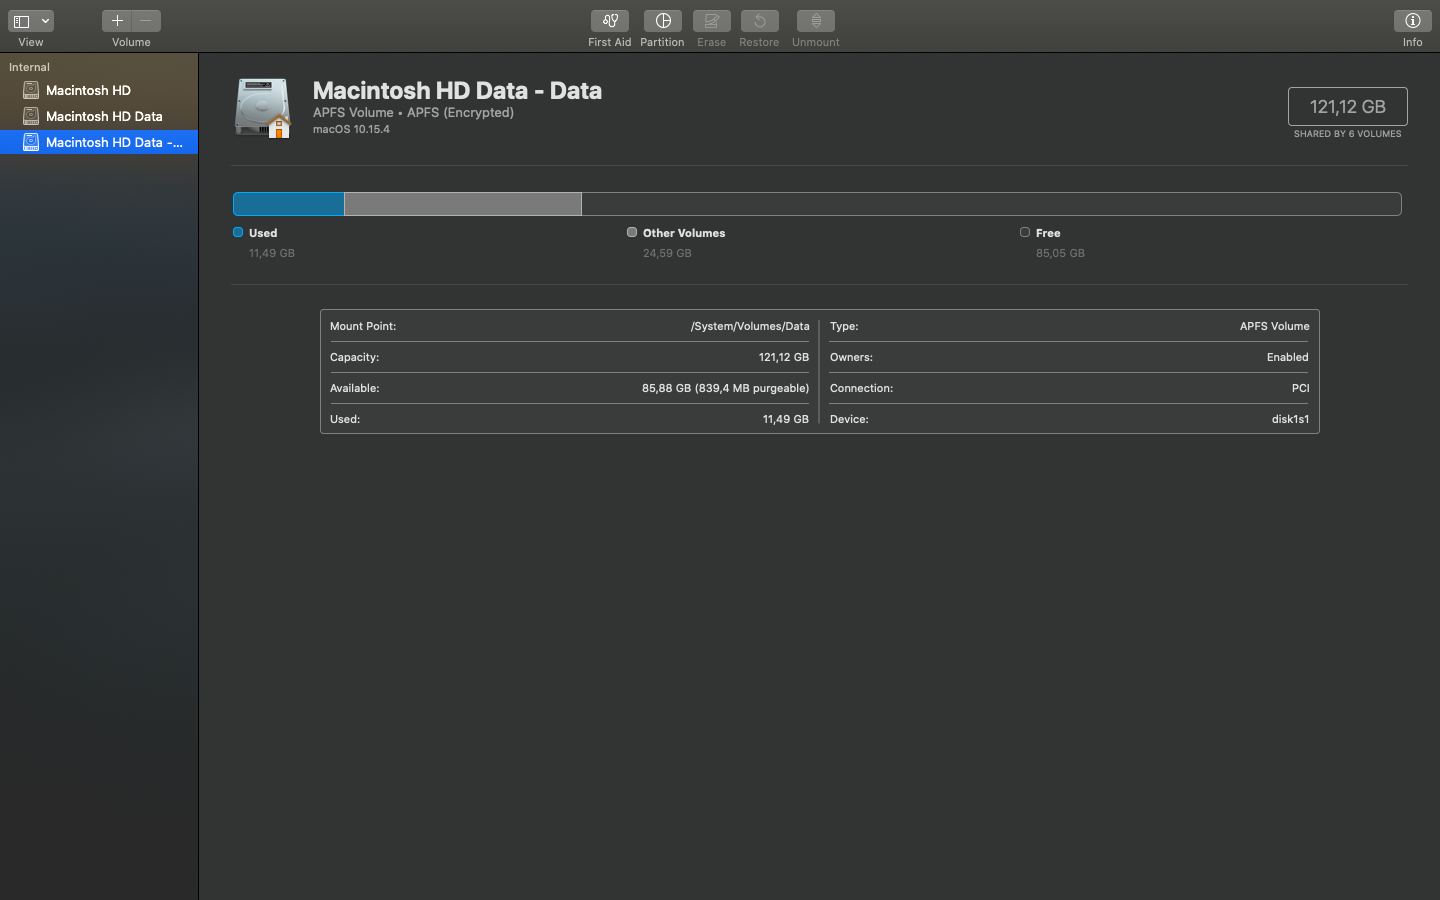Select Macintosh HD in the sidebar
1440x900 pixels.
99,90
